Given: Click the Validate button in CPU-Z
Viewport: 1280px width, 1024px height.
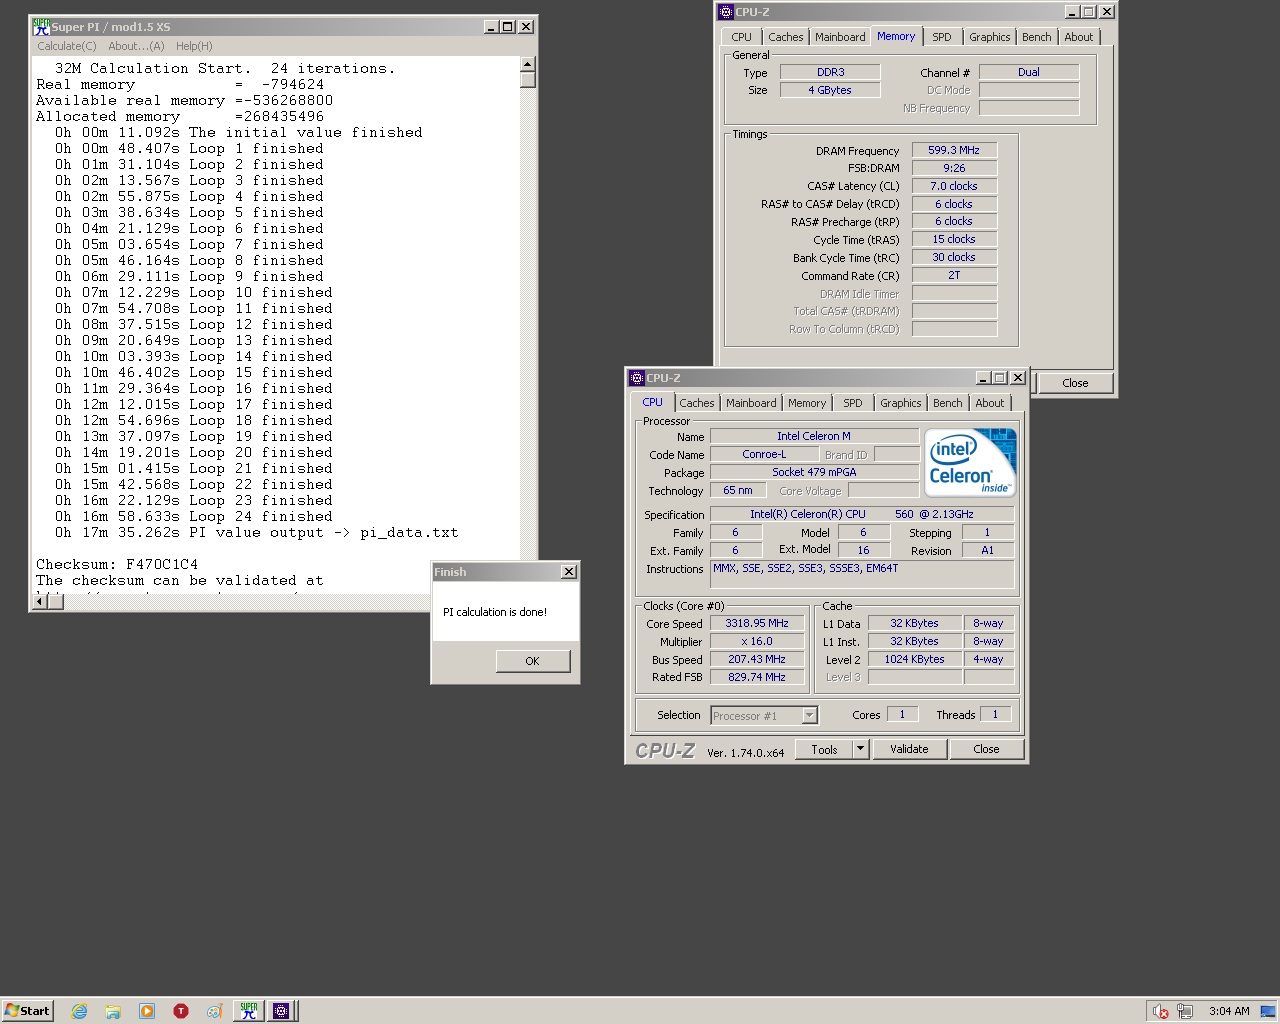Looking at the screenshot, I should pyautogui.click(x=909, y=749).
